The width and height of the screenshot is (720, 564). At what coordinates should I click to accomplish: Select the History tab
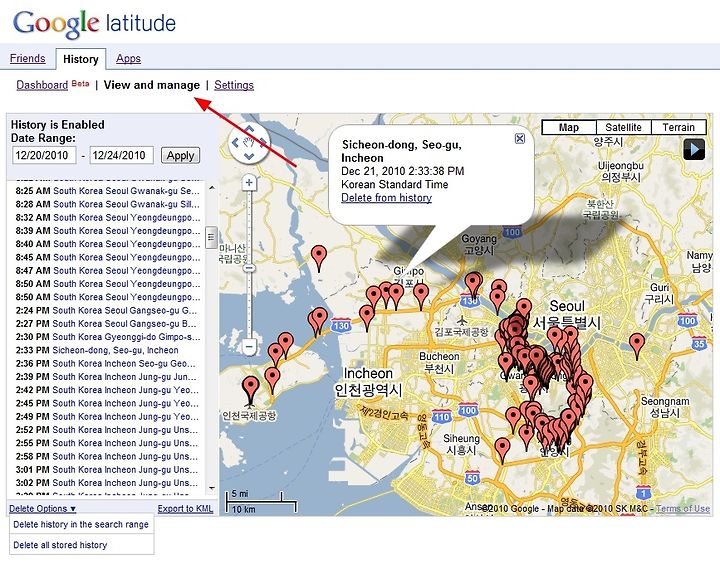81,59
